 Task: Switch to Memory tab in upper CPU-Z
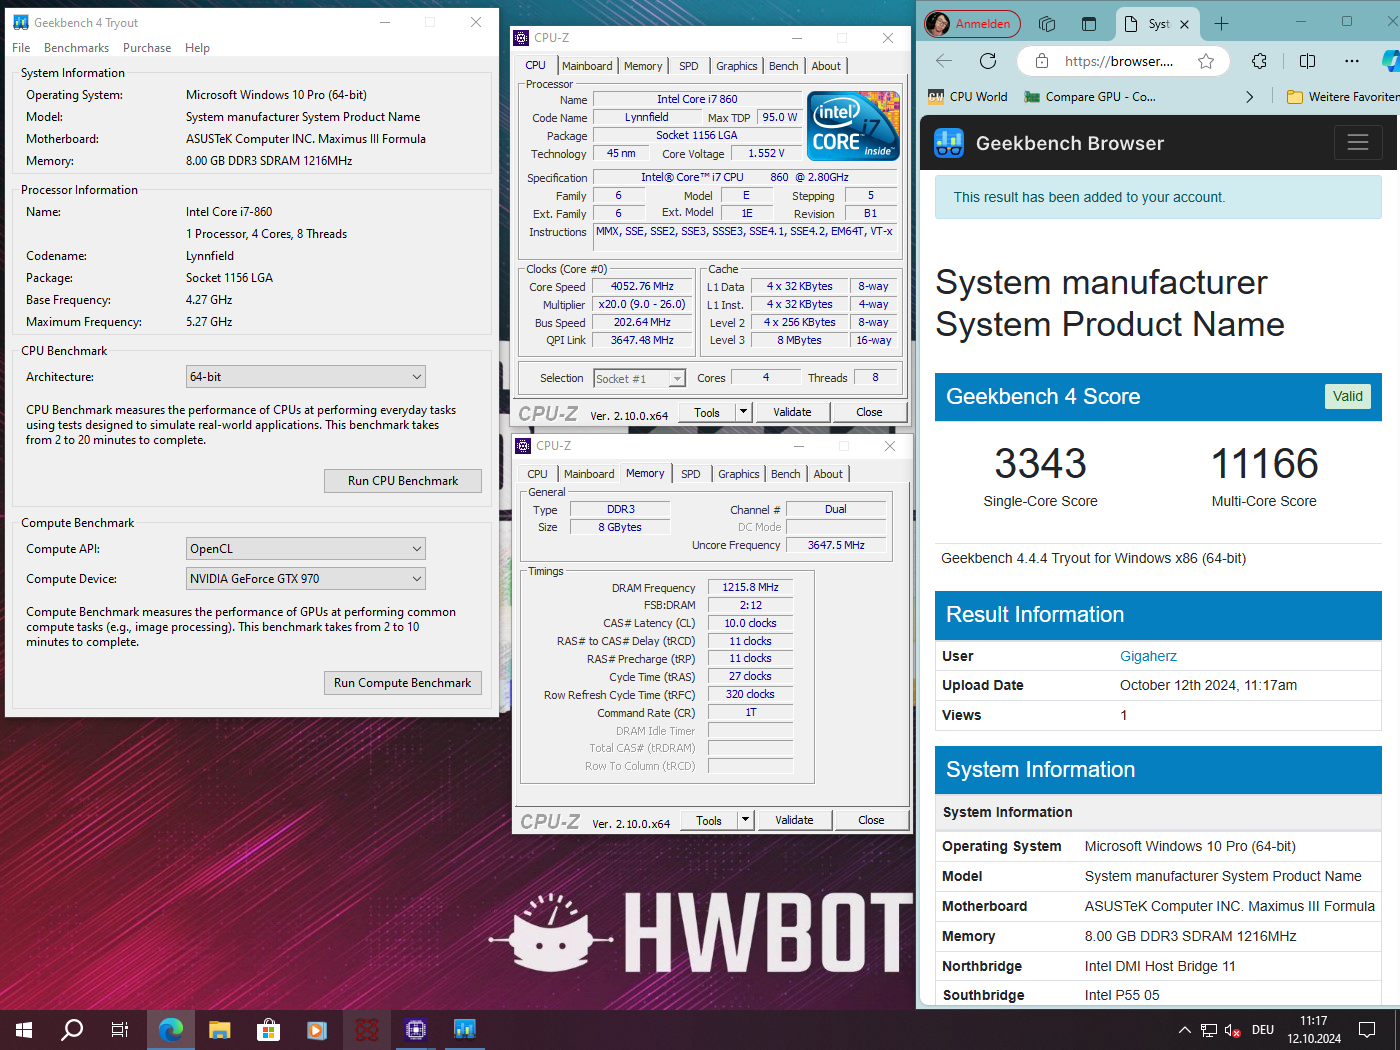[643, 66]
